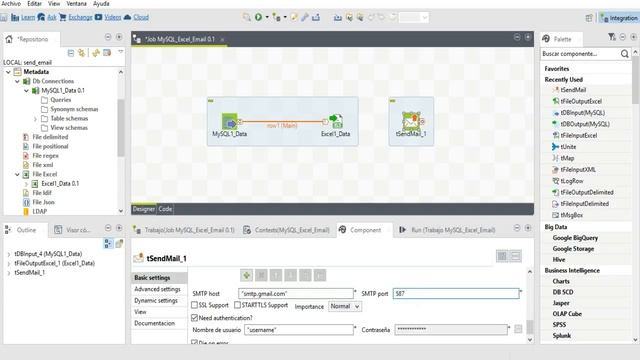Click the Repository refresh icon
The height and width of the screenshot is (360, 640).
[x=96, y=53]
